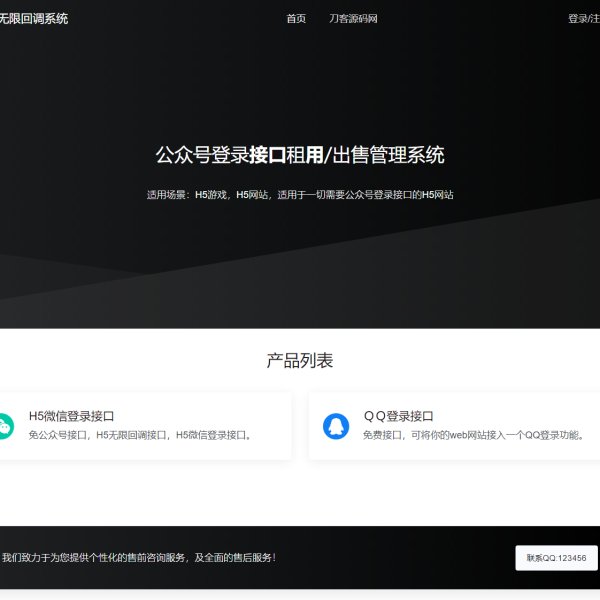This screenshot has width=600, height=600.
Task: Open the QQ登录接口 product title
Action: (x=398, y=416)
